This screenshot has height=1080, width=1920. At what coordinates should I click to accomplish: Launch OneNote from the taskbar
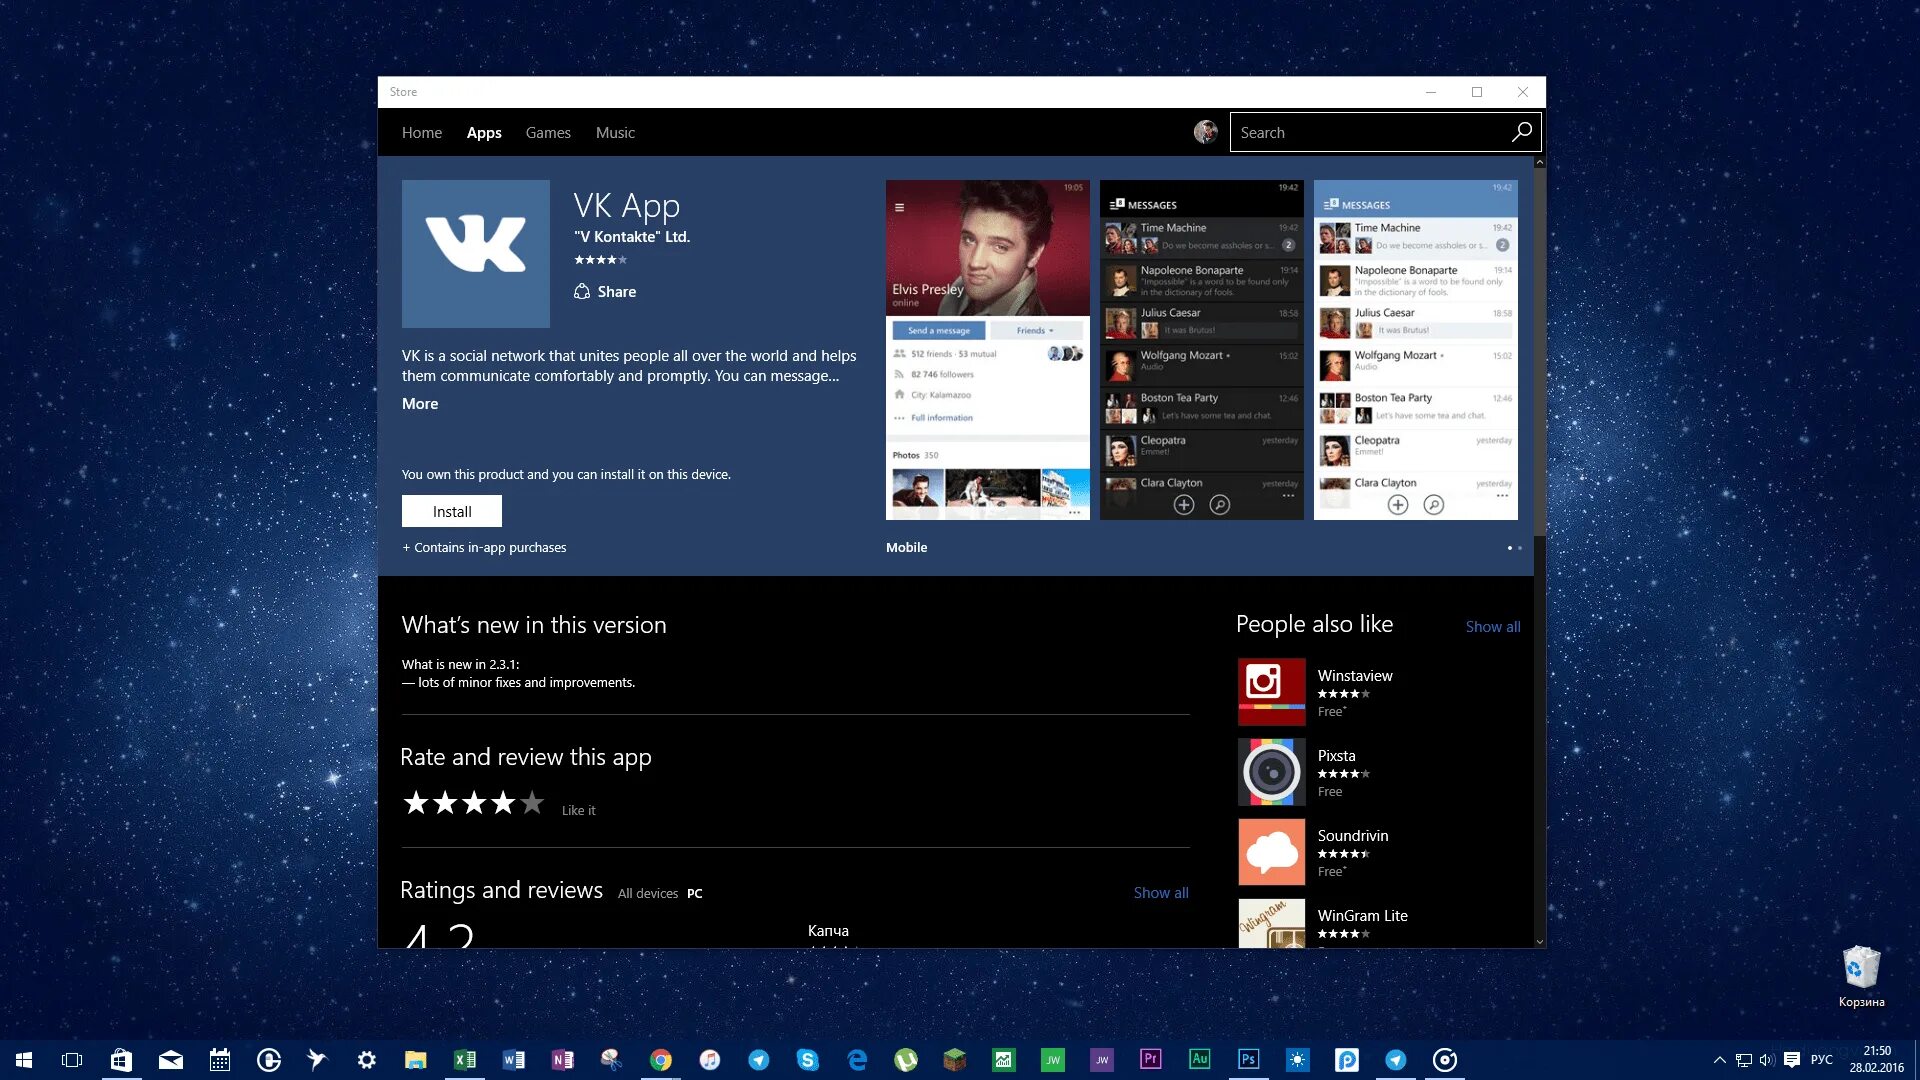[x=563, y=1060]
